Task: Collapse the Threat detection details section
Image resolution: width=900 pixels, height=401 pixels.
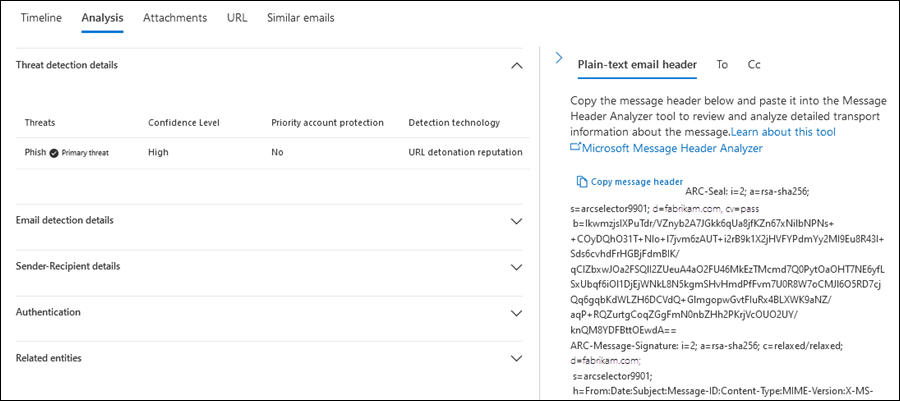Action: pyautogui.click(x=517, y=65)
